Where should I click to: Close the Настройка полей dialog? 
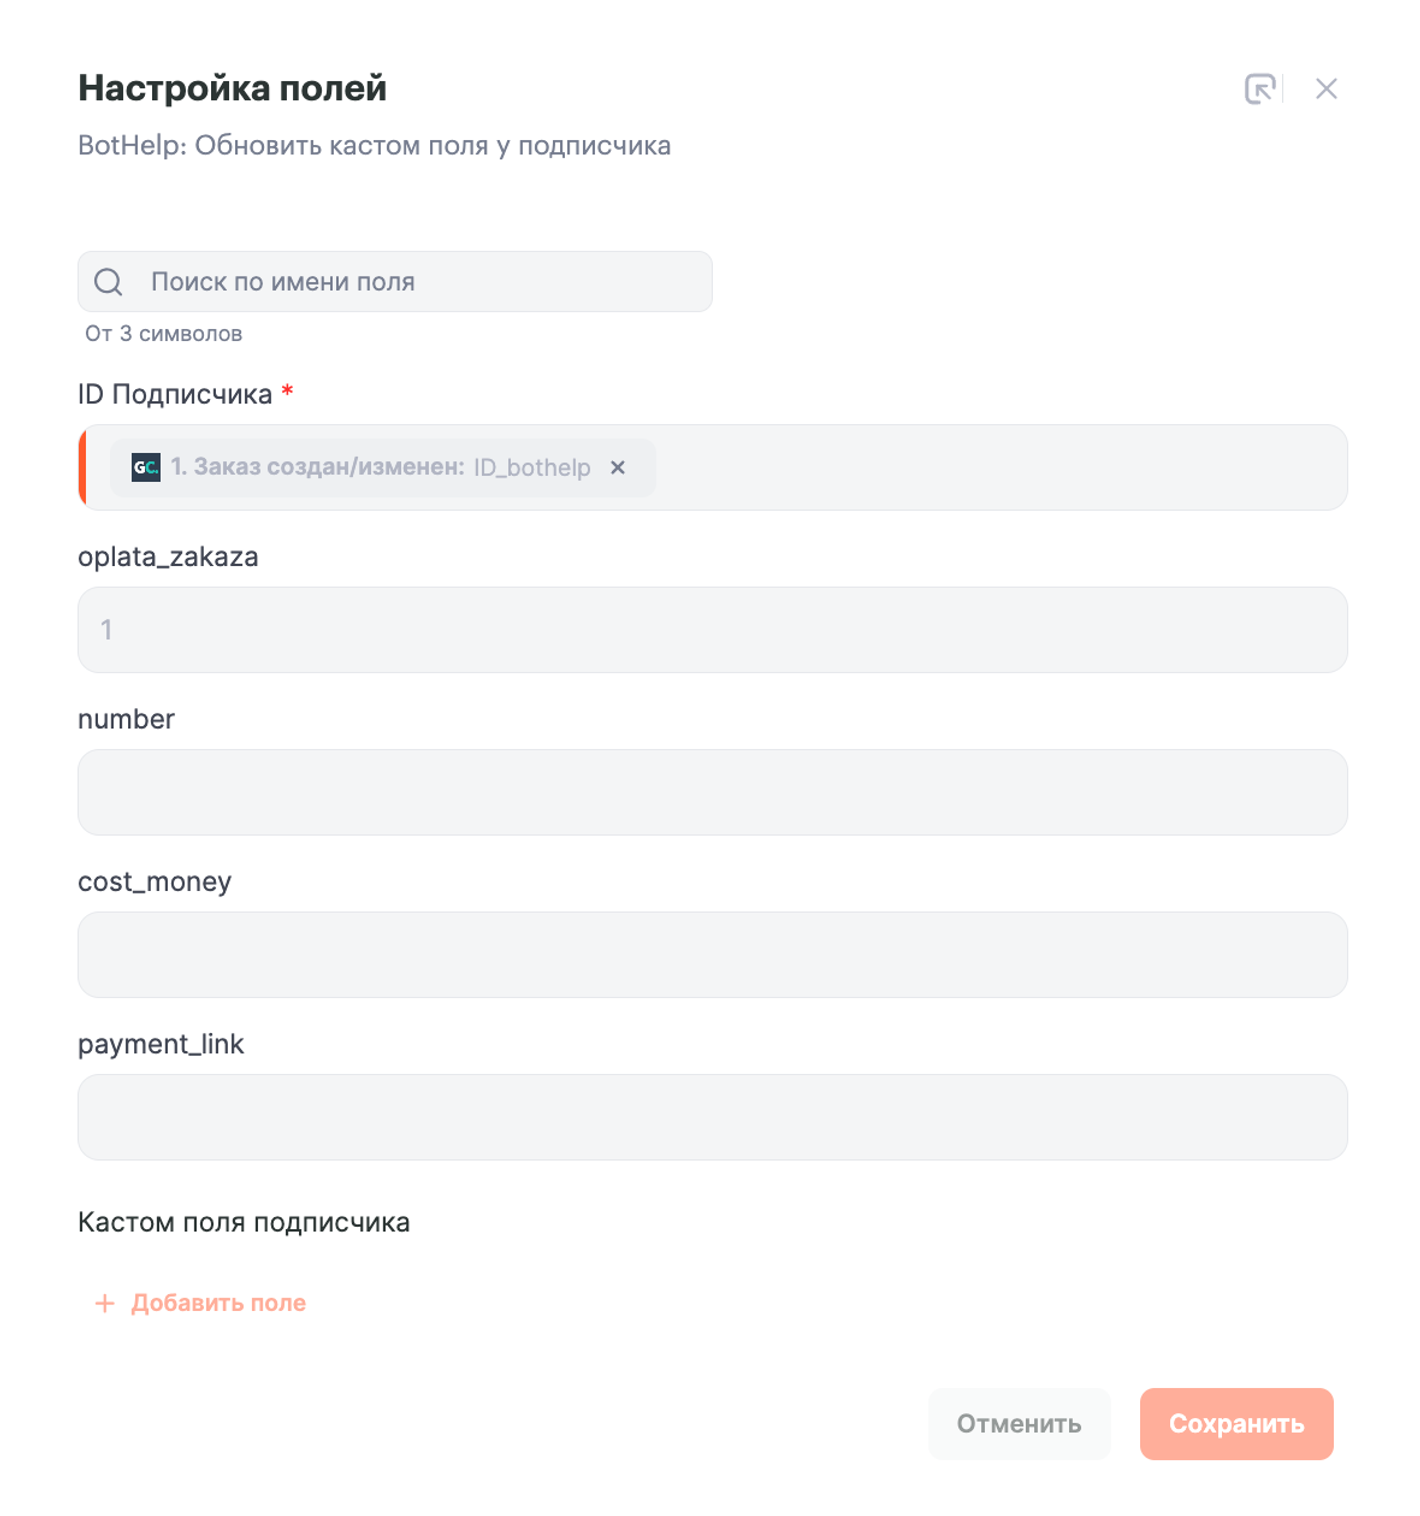1326,89
